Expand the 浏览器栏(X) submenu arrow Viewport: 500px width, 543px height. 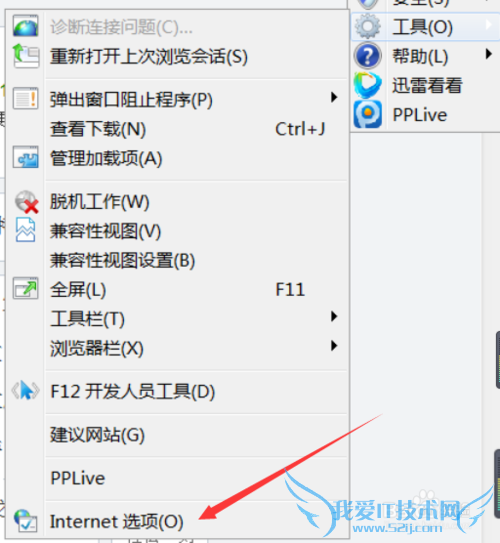point(334,345)
